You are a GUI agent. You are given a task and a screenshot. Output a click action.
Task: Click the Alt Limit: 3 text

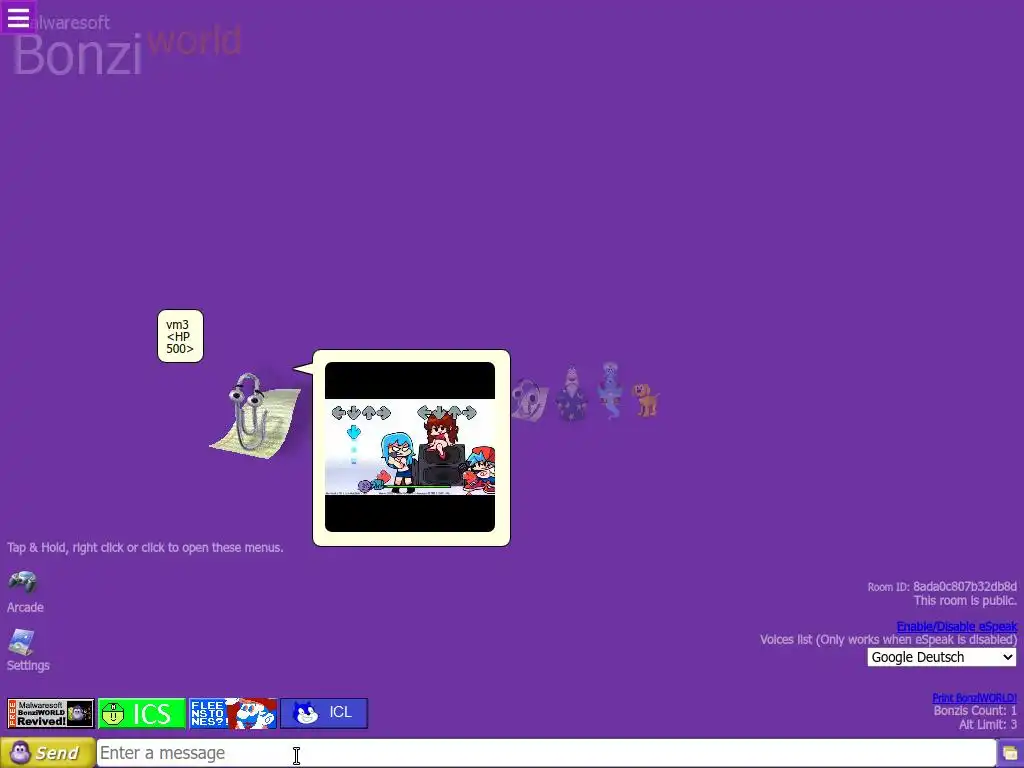(x=987, y=724)
